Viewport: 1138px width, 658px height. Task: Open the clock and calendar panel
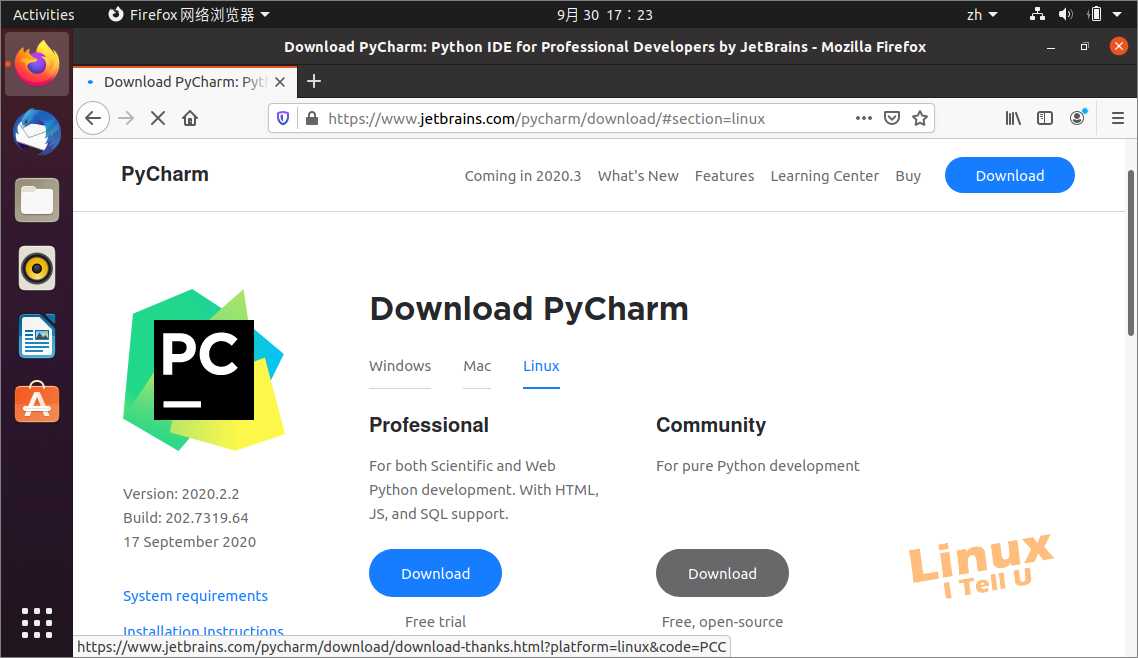pos(605,15)
